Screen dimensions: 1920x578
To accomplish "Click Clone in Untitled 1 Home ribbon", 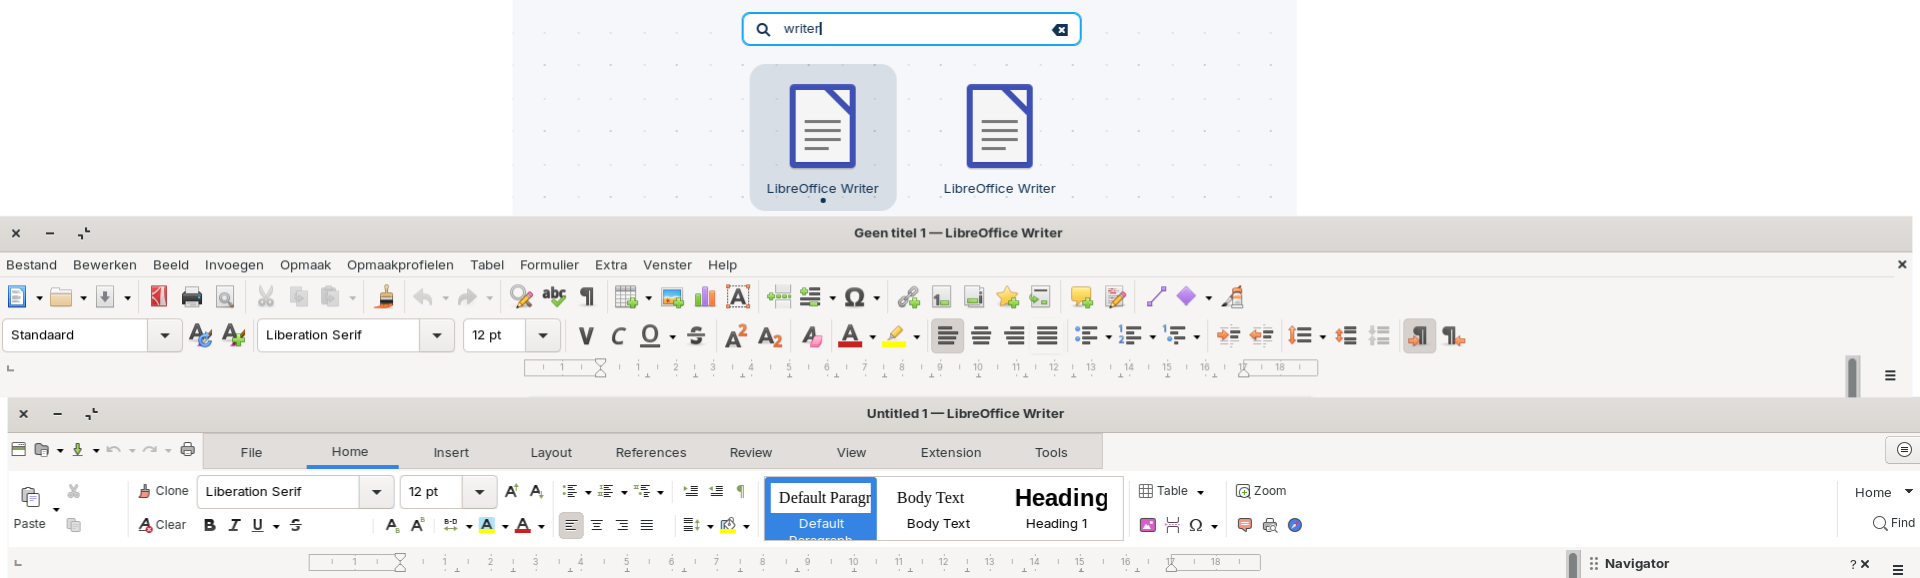I will pos(164,491).
